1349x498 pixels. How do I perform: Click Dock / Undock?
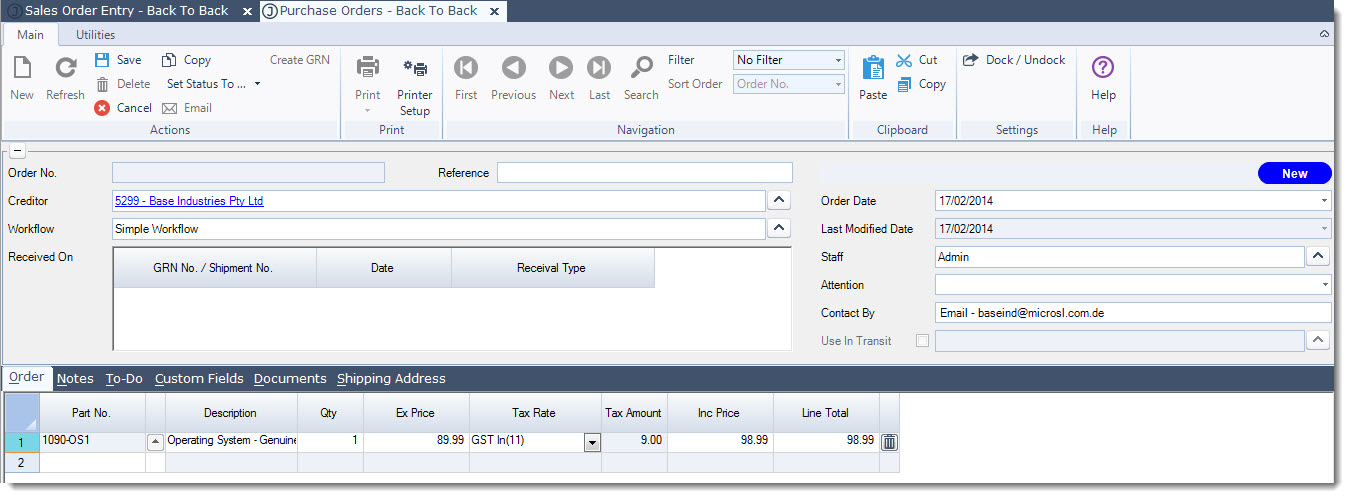pyautogui.click(x=1014, y=60)
